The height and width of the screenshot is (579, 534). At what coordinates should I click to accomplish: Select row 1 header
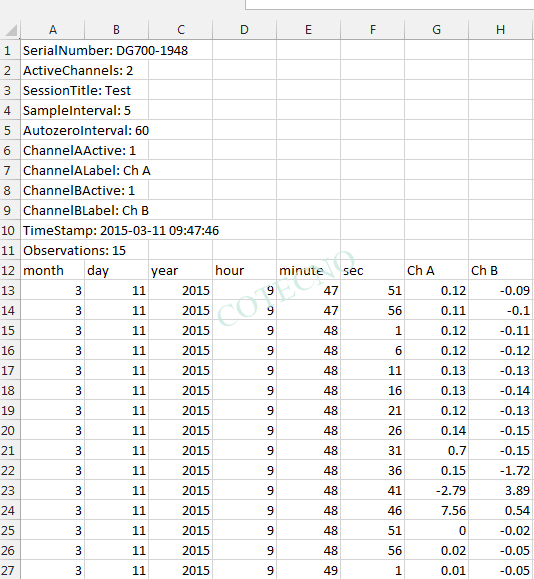tap(8, 51)
